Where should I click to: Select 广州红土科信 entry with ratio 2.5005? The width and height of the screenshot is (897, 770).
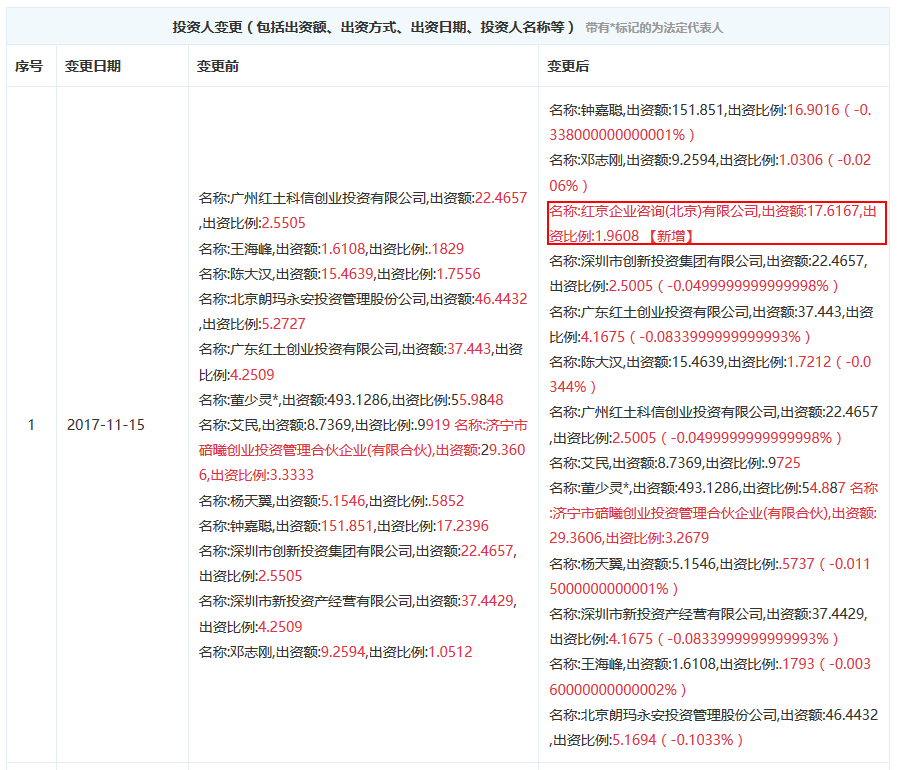tap(713, 425)
